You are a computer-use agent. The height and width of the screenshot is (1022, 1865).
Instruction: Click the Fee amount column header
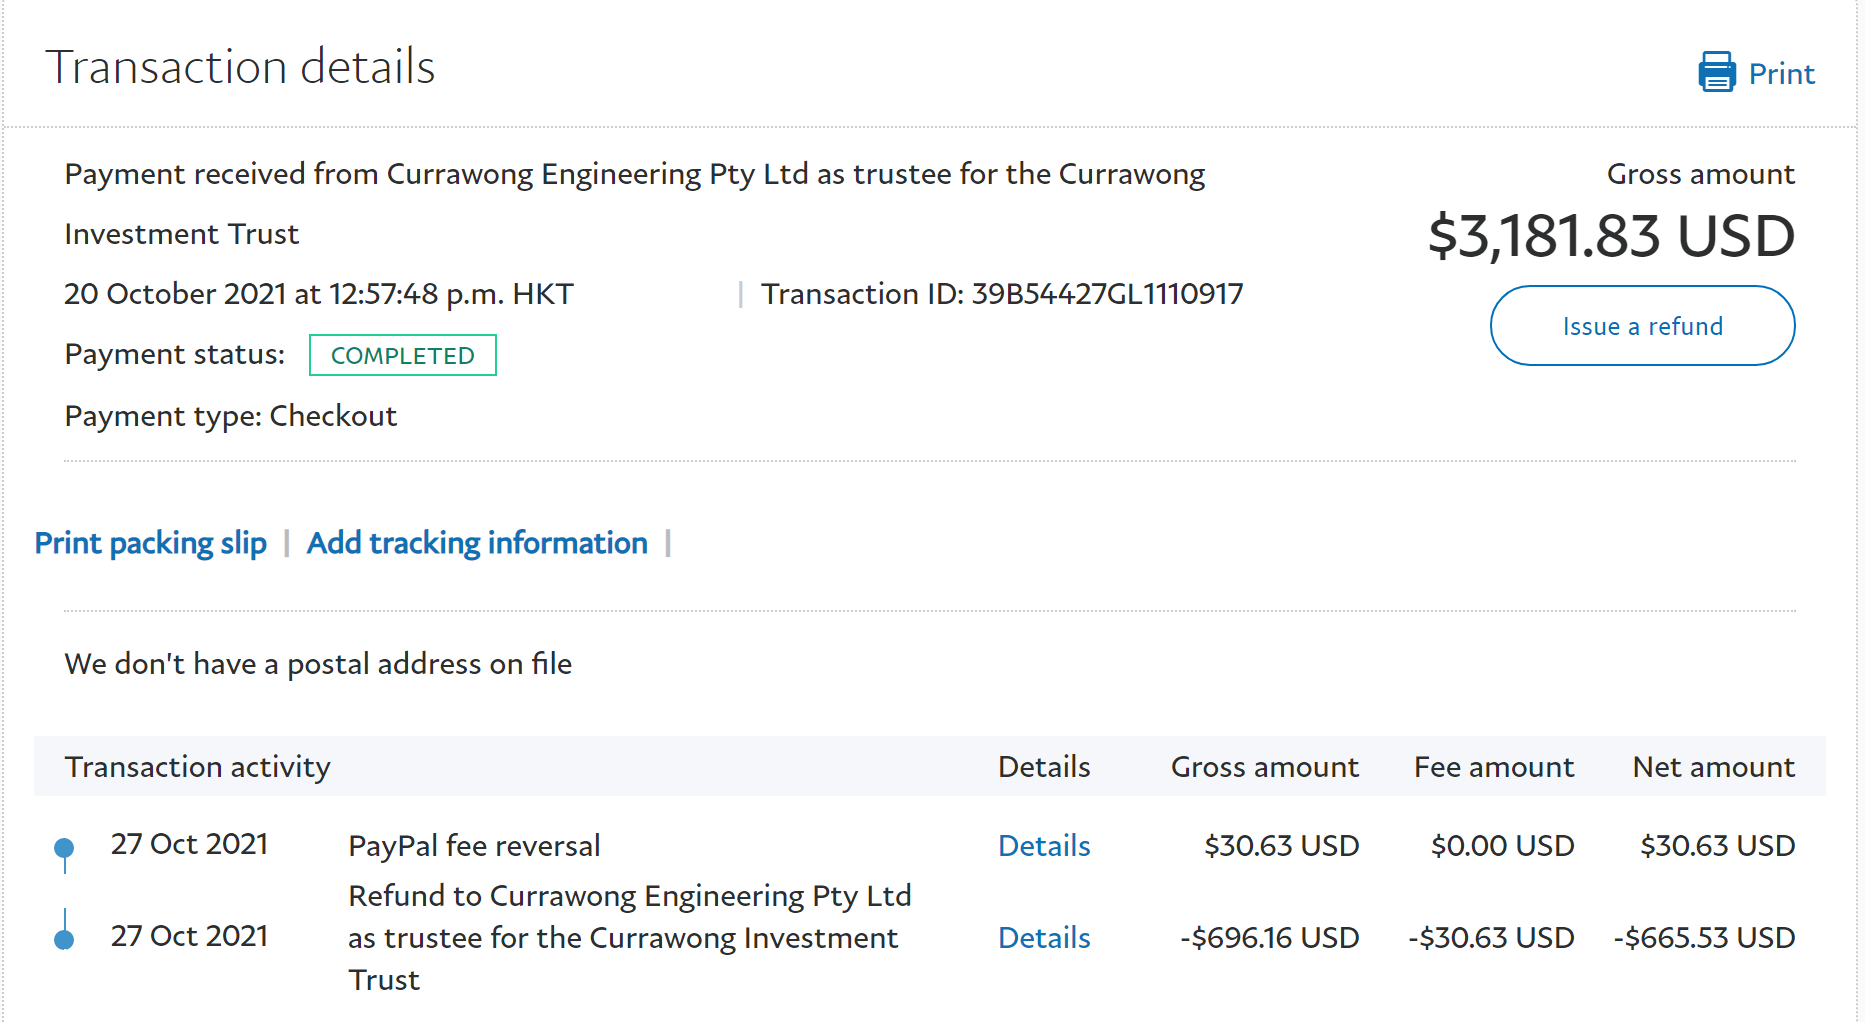coord(1493,767)
